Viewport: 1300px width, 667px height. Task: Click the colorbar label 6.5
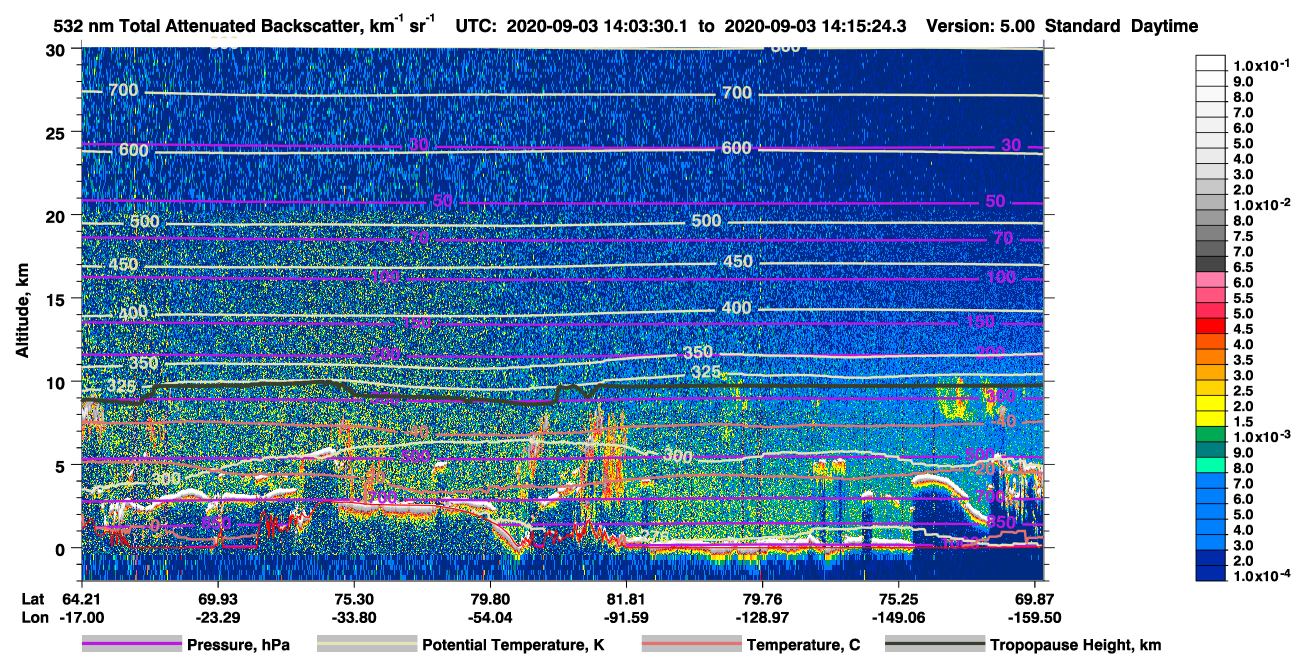[x=1242, y=267]
